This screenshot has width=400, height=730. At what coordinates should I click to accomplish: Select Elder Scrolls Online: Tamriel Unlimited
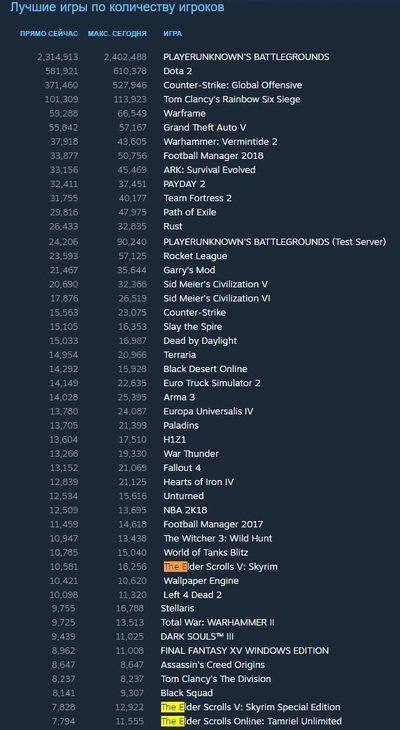click(251, 721)
